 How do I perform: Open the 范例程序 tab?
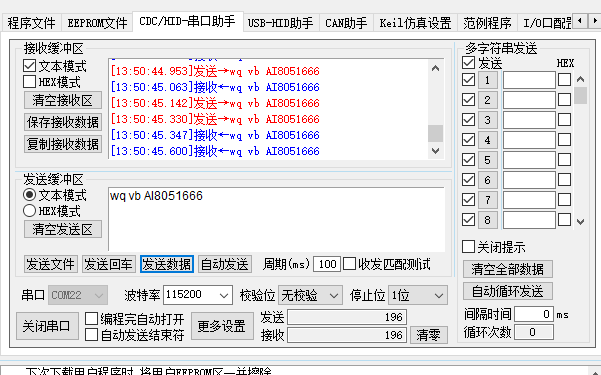(x=487, y=23)
